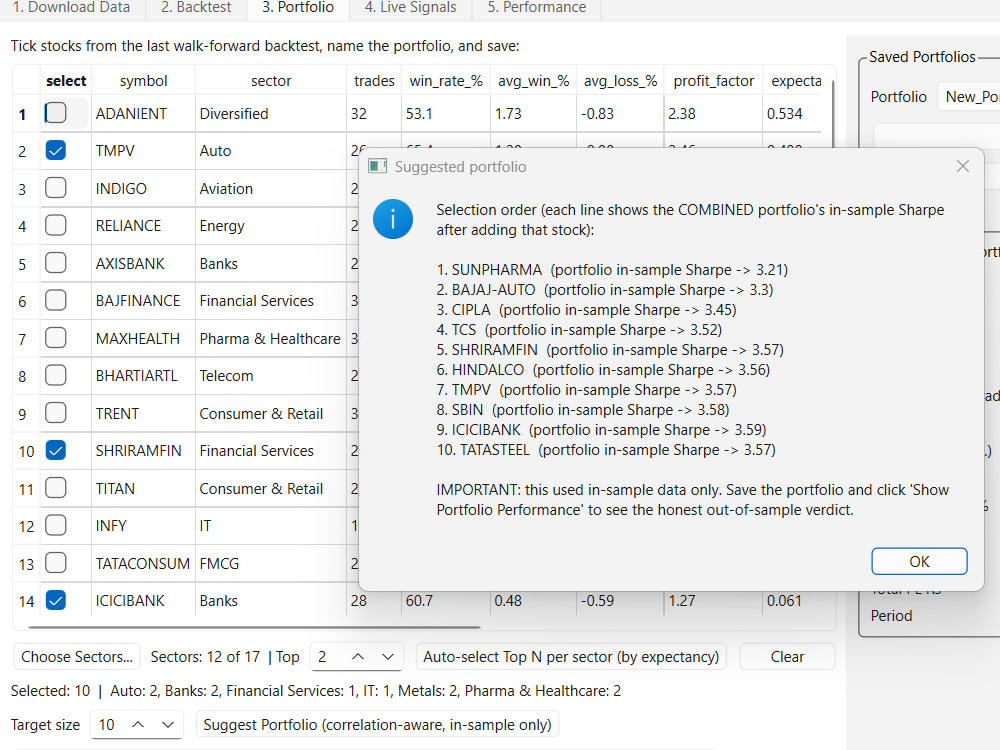Untick the ICICIBANK select checkbox
Image resolution: width=1000 pixels, height=750 pixels.
[x=56, y=600]
